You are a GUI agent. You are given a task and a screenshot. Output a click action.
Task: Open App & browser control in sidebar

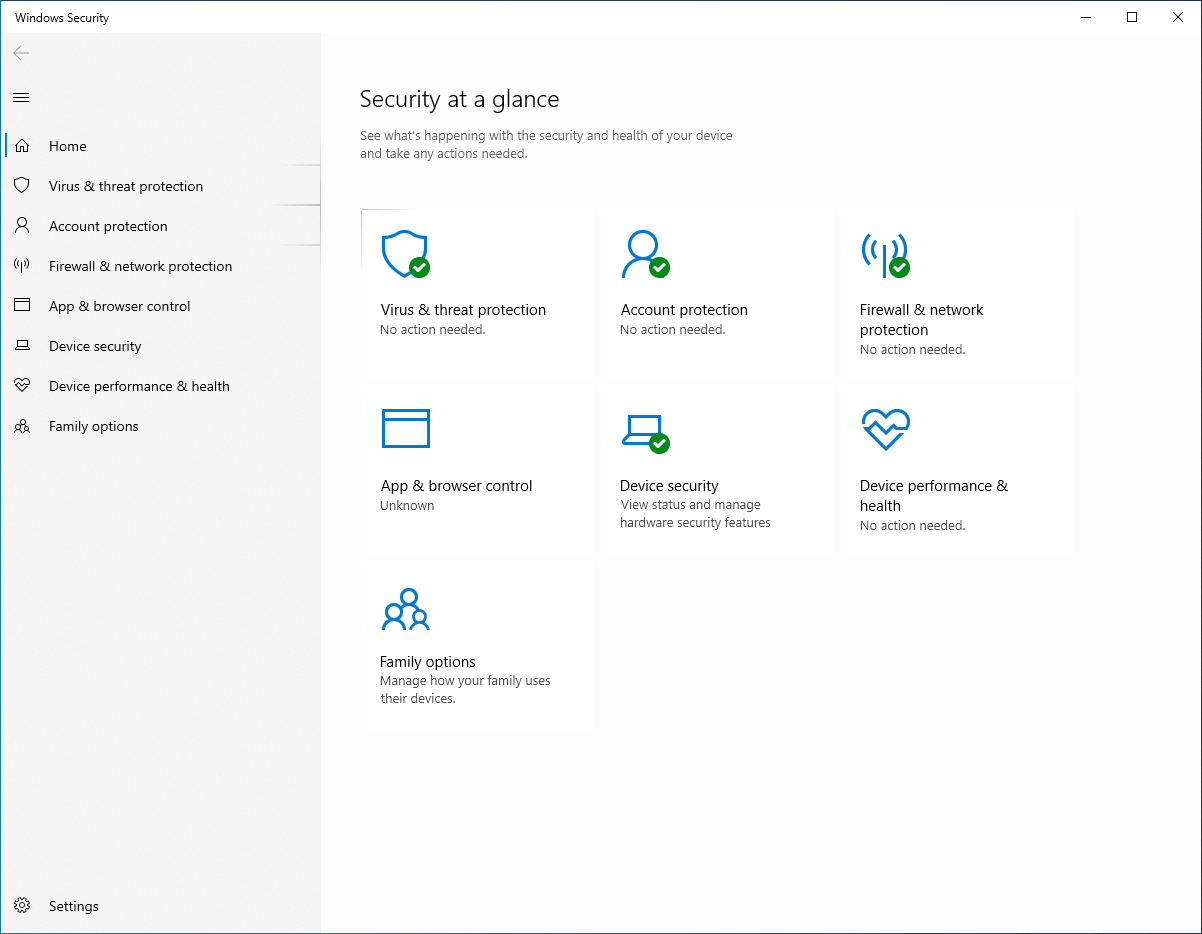click(161, 306)
